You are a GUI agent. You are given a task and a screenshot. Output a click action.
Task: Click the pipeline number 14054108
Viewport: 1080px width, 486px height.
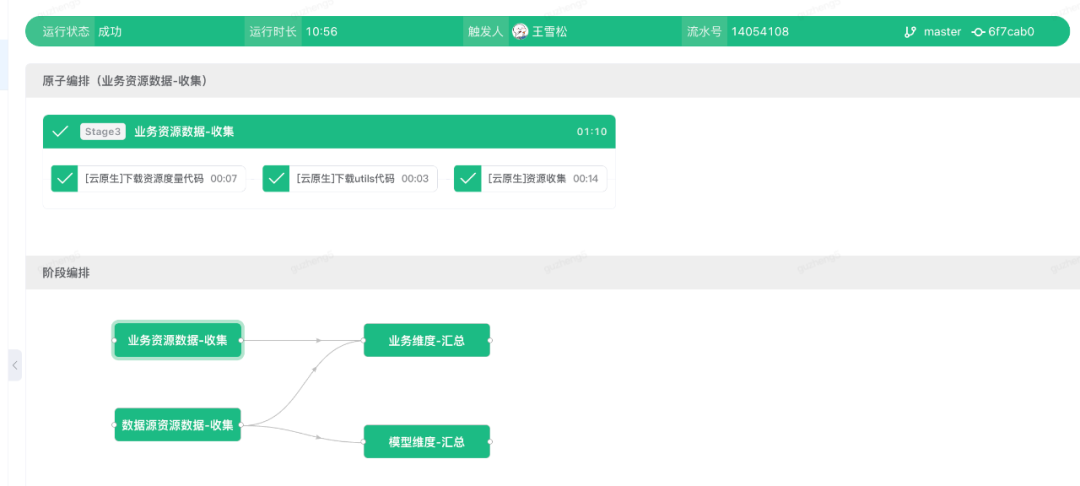[x=760, y=32]
